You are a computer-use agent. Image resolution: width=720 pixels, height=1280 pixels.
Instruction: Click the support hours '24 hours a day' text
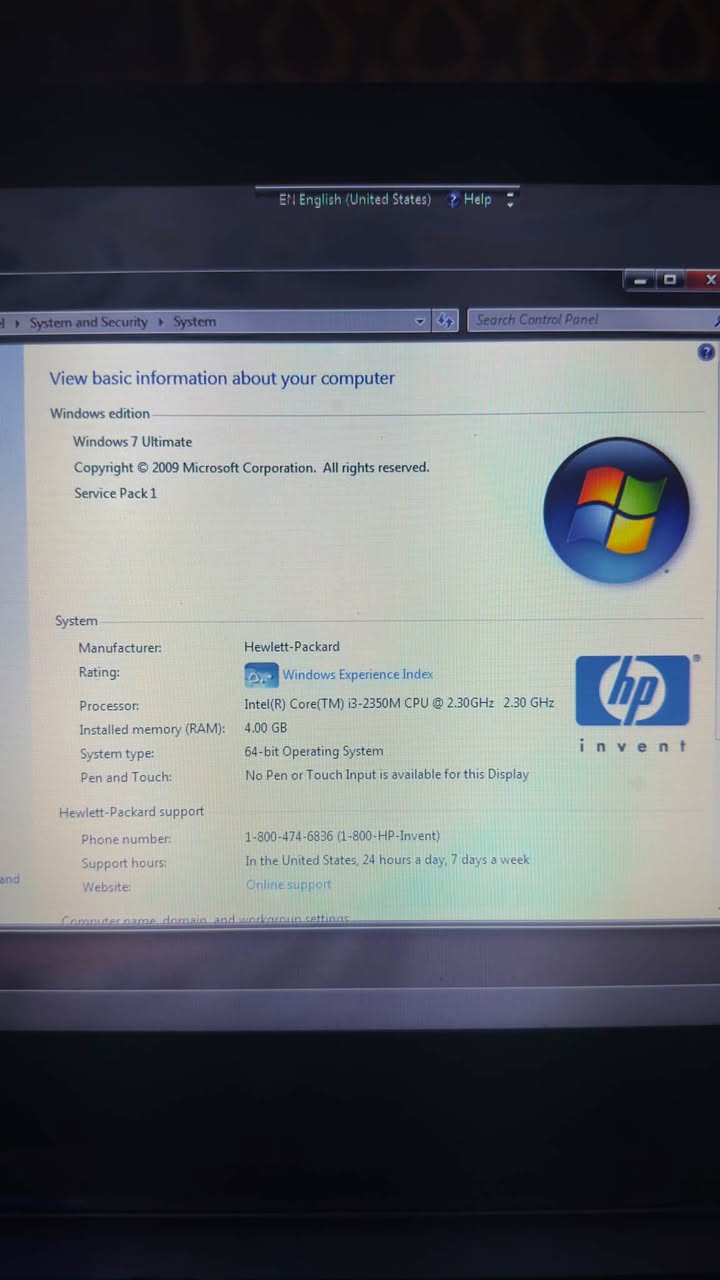pyautogui.click(x=388, y=860)
